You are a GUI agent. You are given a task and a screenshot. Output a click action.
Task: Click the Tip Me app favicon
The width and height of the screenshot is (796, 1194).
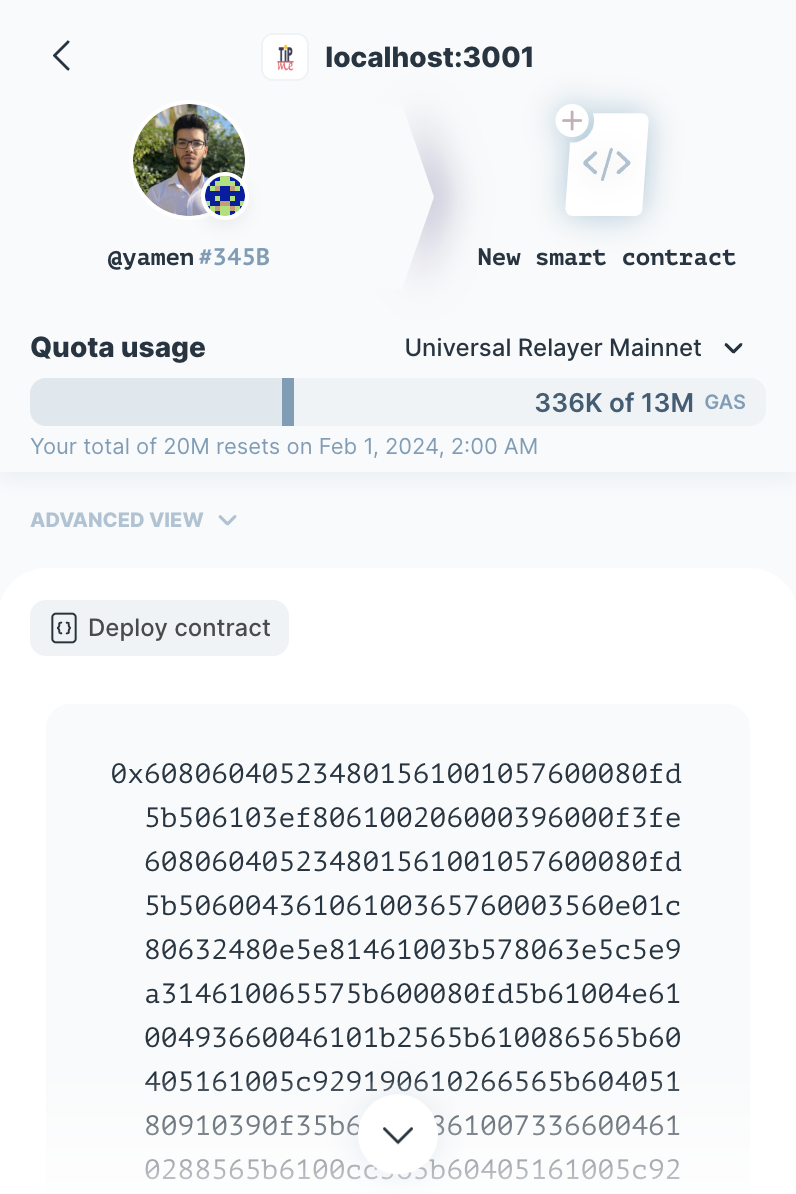(x=284, y=57)
